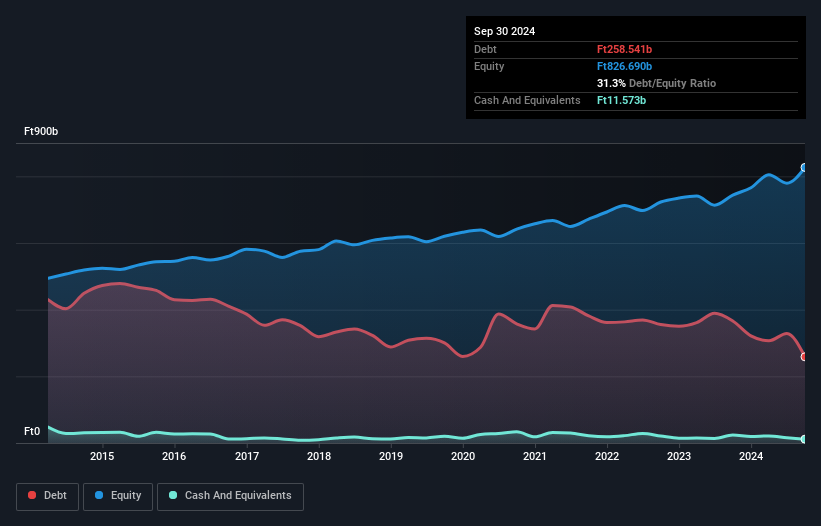821x526 pixels.
Task: Click the 2017 x-axis label
Action: point(247,456)
